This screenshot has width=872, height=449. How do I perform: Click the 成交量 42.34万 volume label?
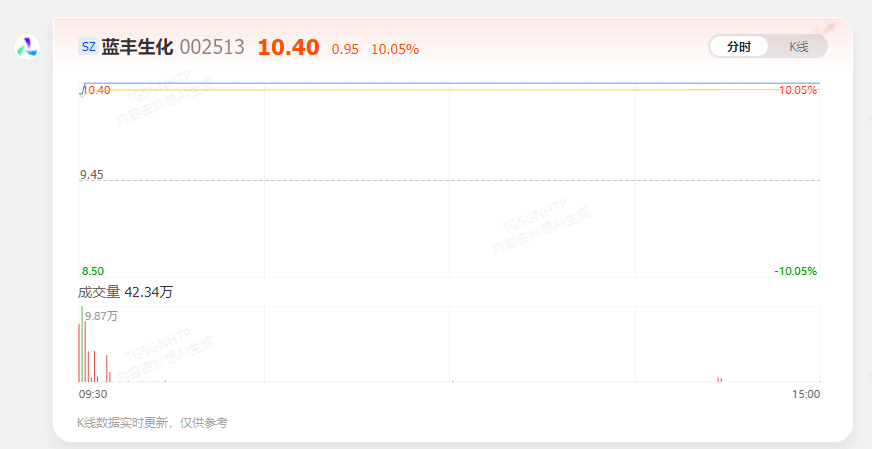[x=125, y=292]
